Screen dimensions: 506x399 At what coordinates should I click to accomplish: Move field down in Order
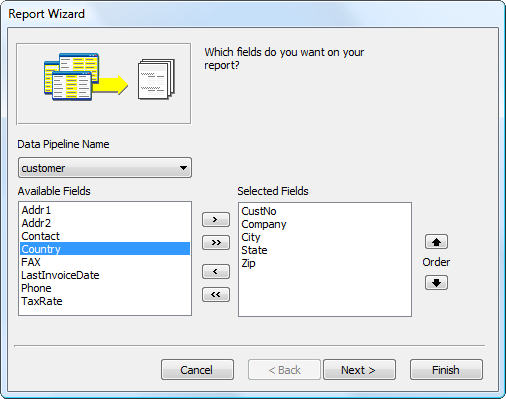(436, 283)
